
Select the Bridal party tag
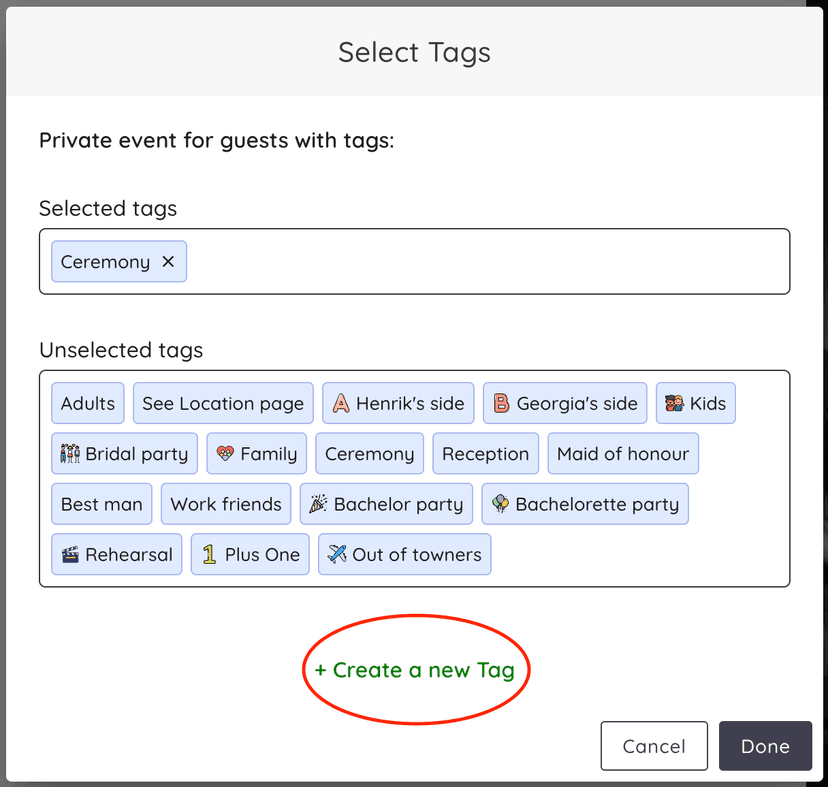pos(124,453)
